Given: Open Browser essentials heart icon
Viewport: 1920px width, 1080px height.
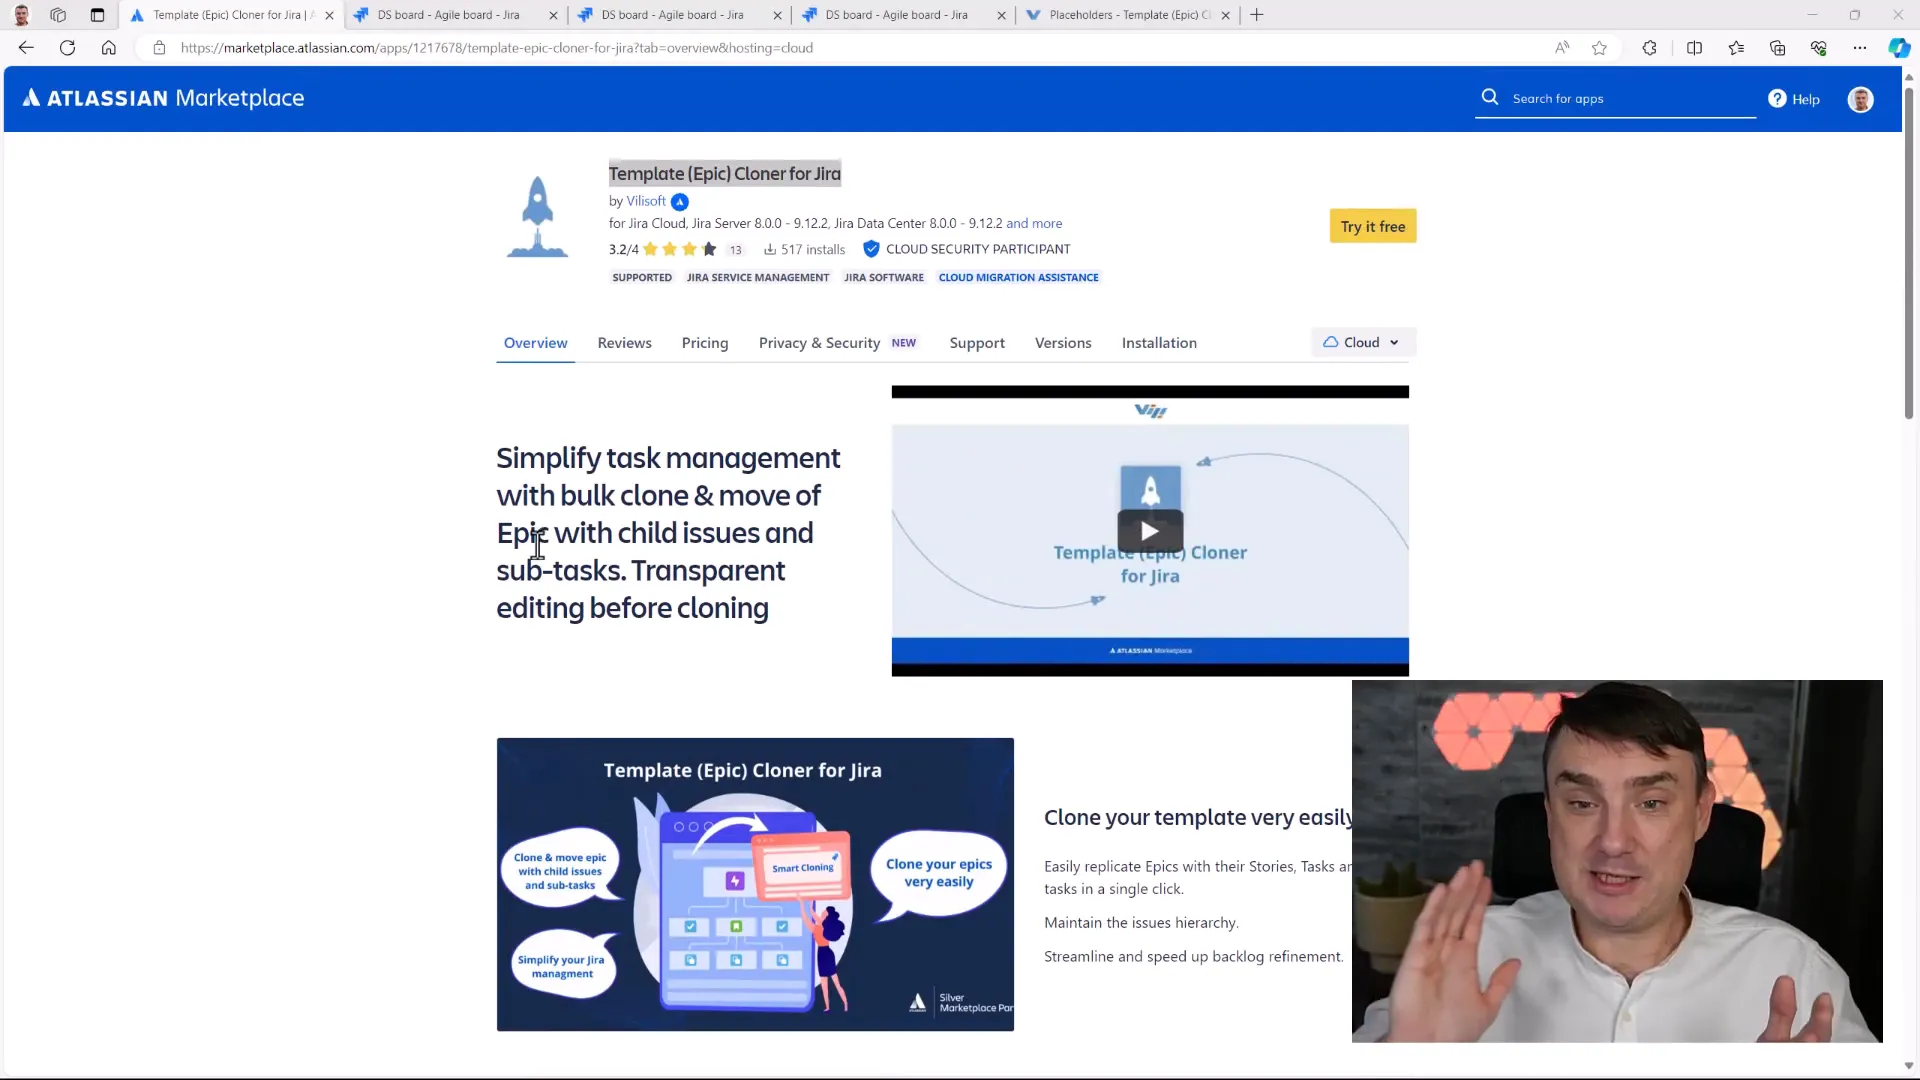Looking at the screenshot, I should [1818, 47].
